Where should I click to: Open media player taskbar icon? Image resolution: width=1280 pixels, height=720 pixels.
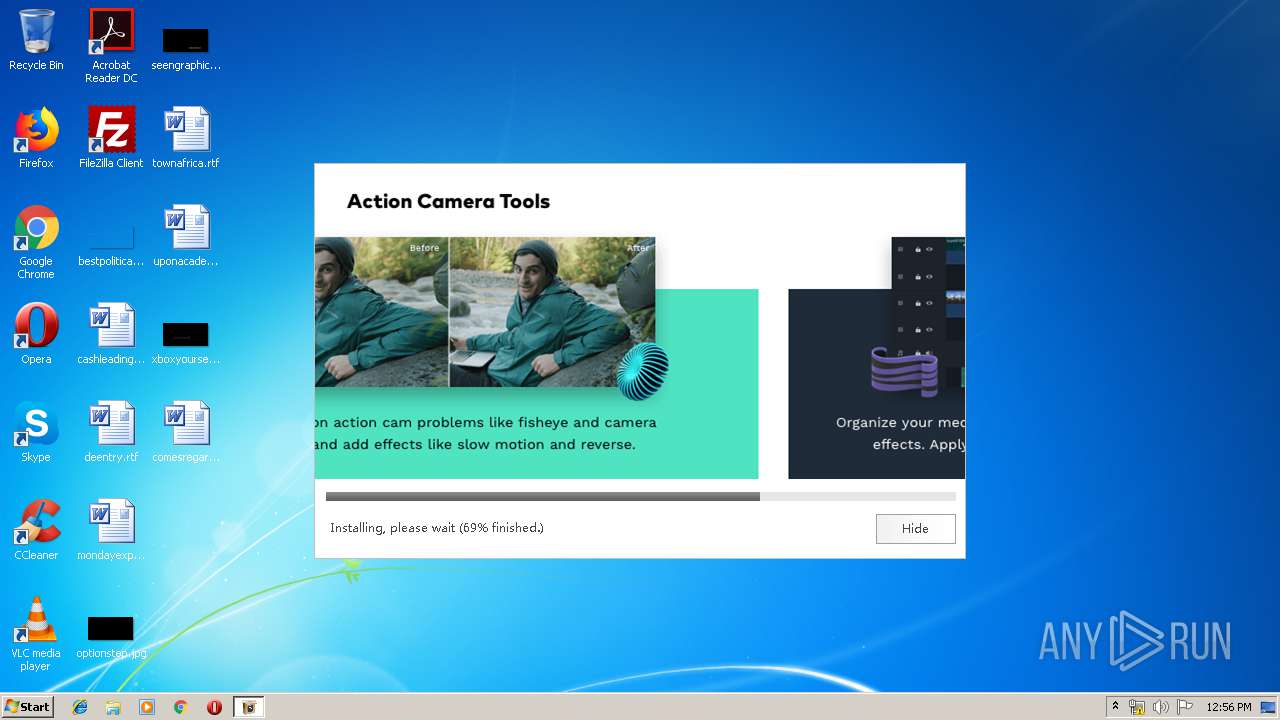point(147,707)
